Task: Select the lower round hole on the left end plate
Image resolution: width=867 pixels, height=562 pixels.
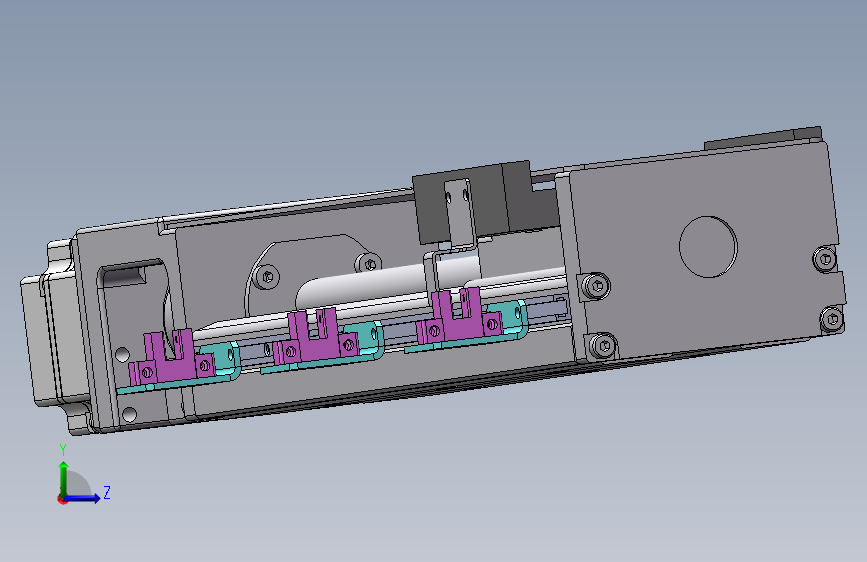Action: coord(129,414)
